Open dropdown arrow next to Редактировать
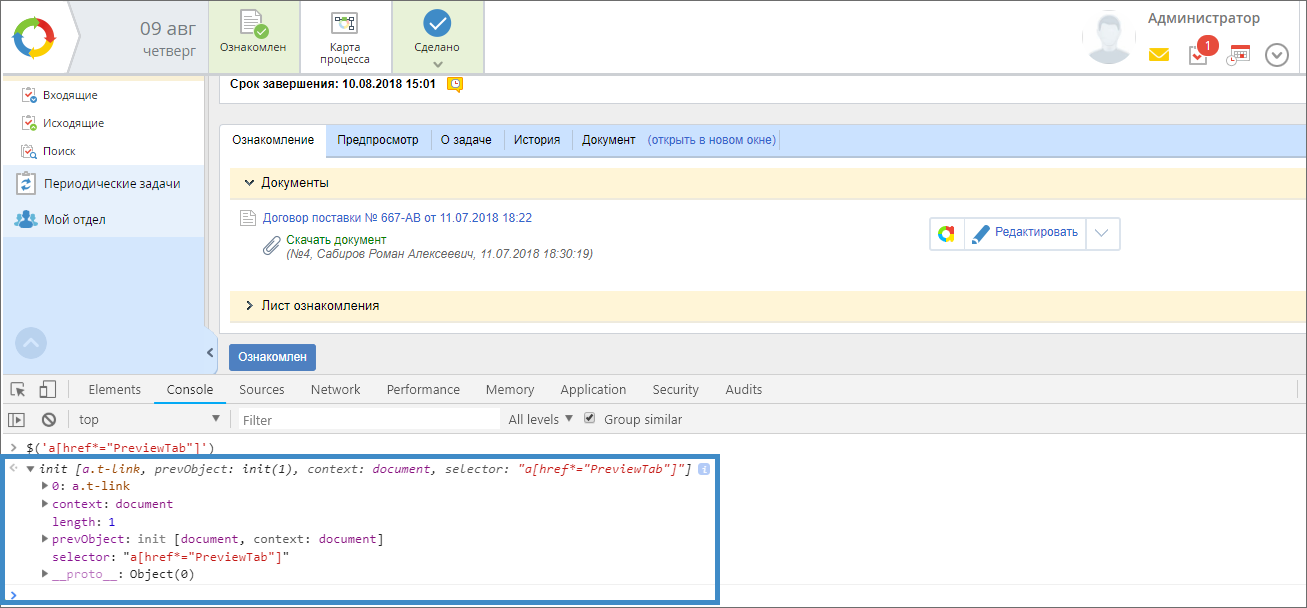The image size is (1307, 608). click(x=1102, y=233)
